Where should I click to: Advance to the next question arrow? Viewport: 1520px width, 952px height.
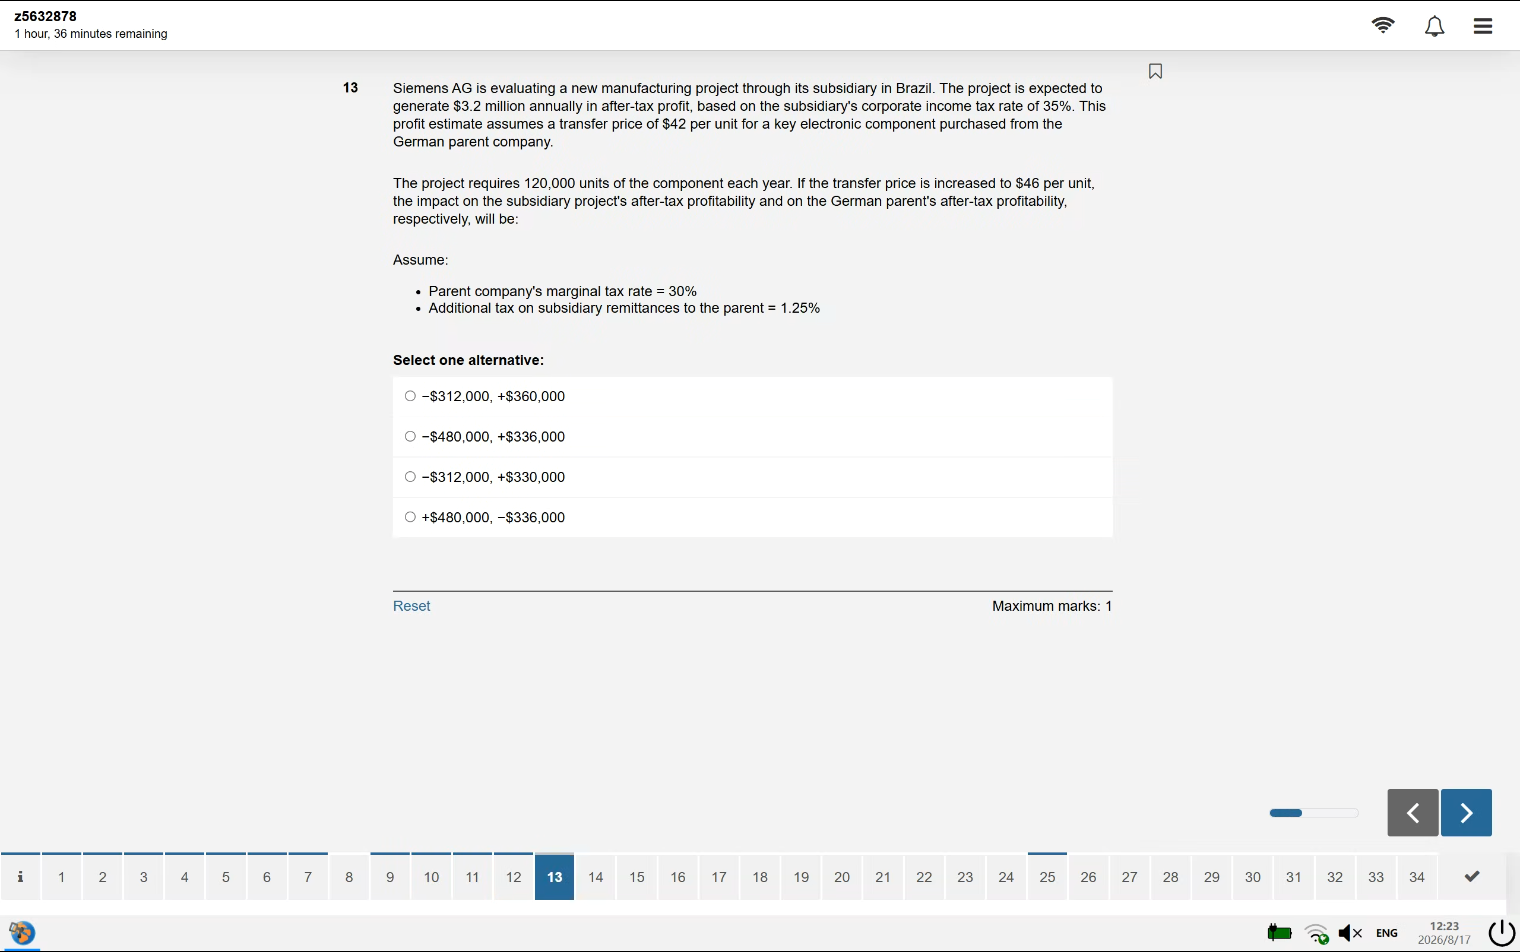coord(1466,812)
